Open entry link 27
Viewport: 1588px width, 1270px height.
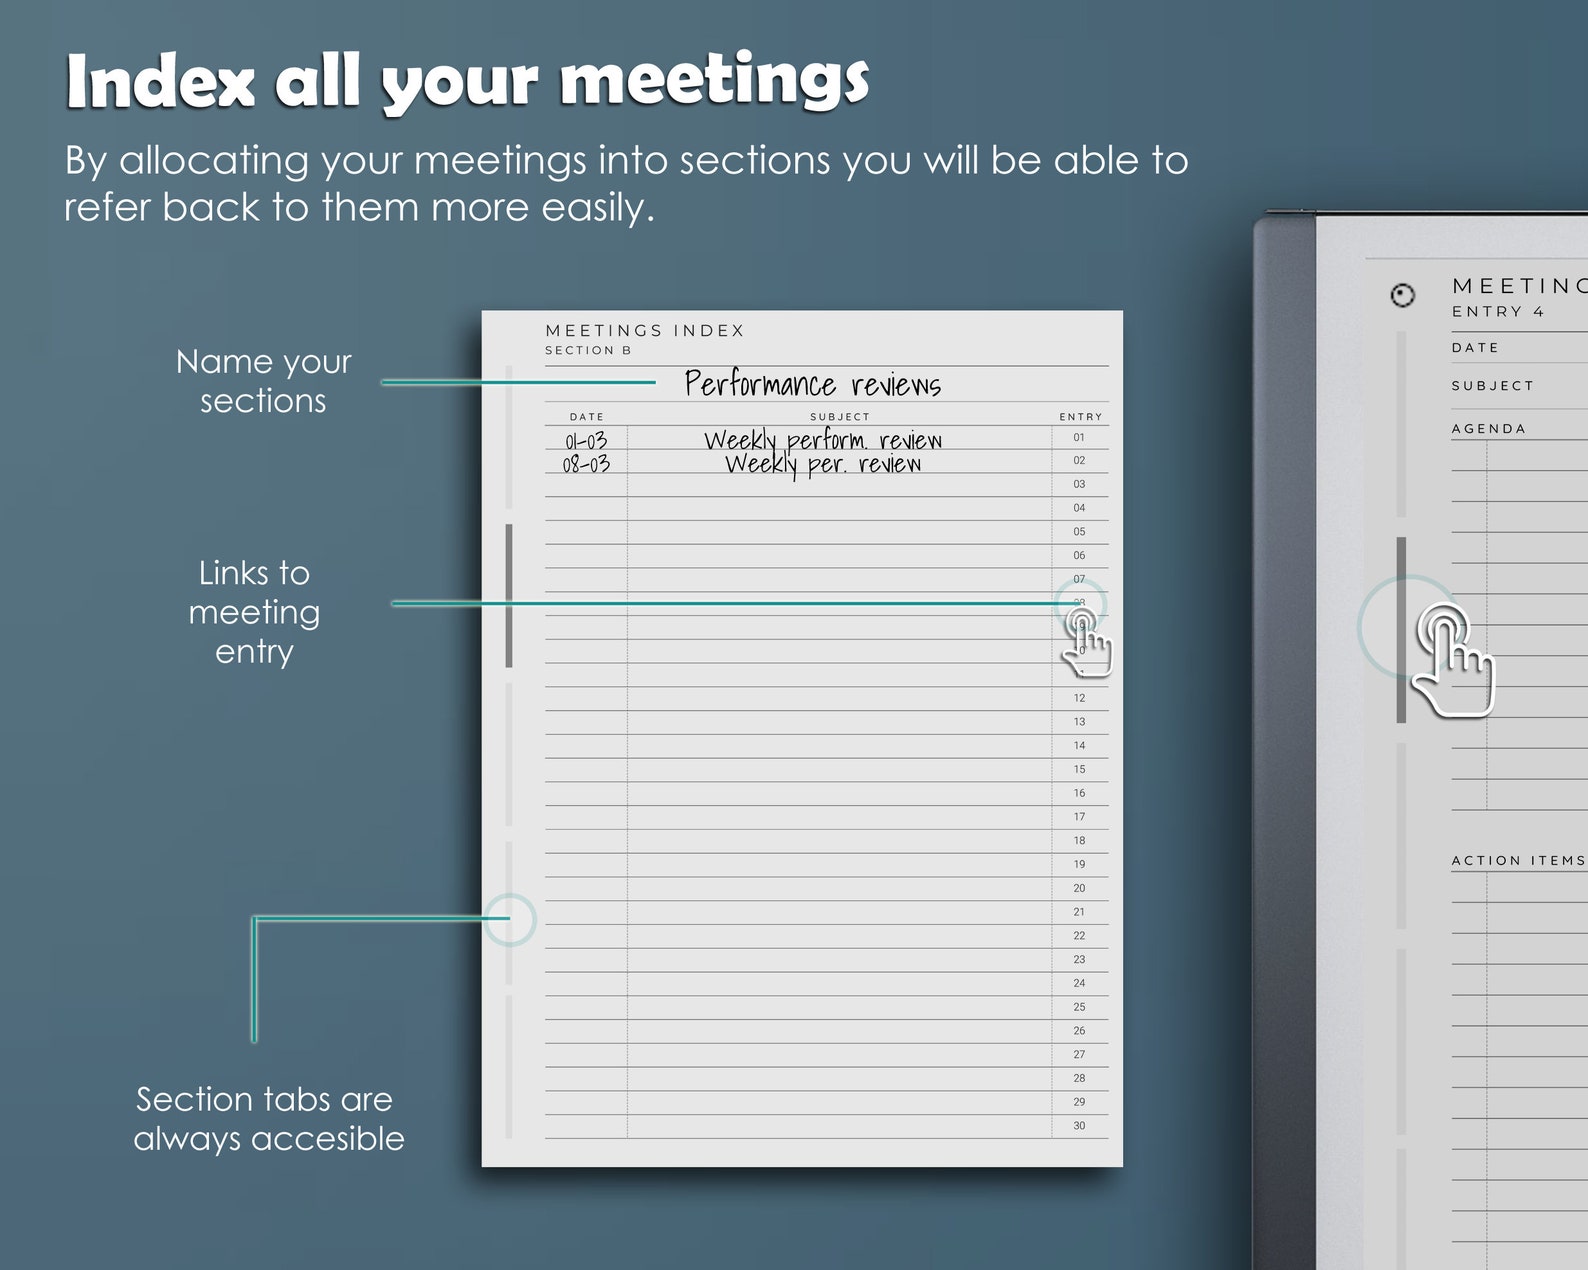coord(1079,1055)
